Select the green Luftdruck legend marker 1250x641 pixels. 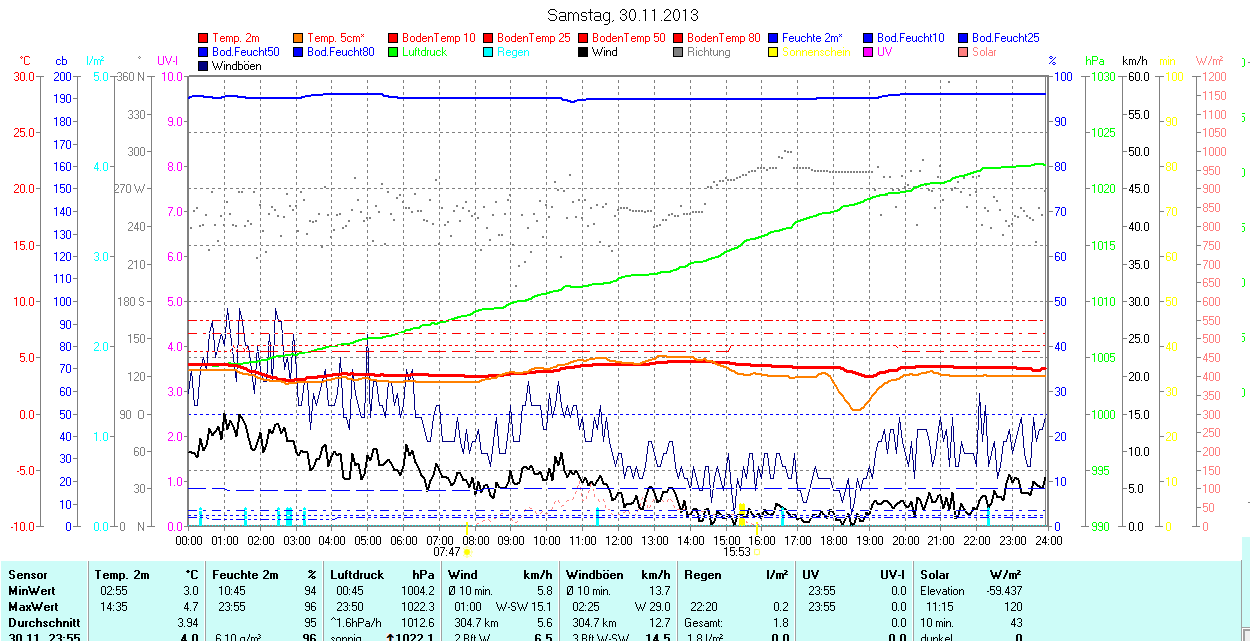(394, 52)
